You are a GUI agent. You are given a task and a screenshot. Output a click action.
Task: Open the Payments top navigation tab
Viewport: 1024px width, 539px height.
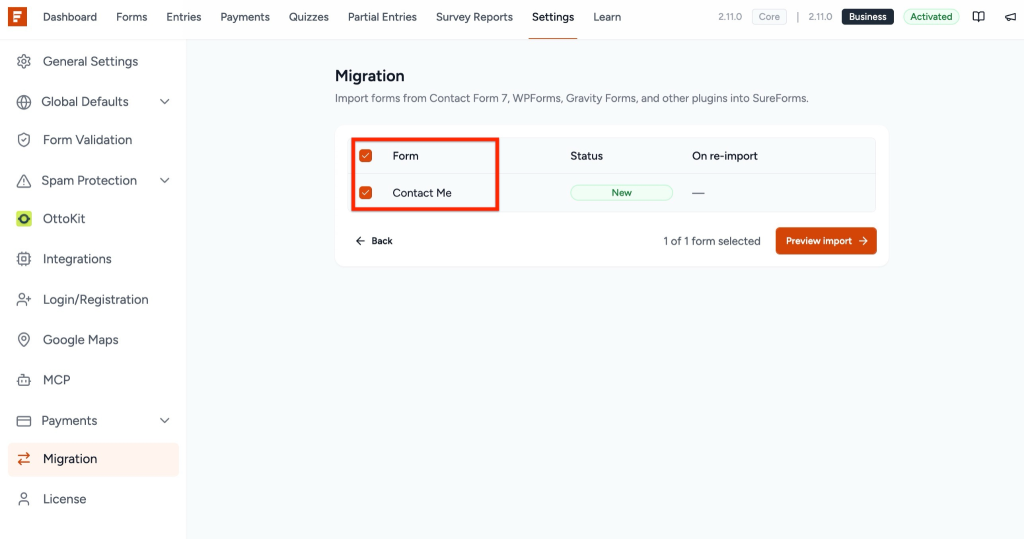[245, 17]
